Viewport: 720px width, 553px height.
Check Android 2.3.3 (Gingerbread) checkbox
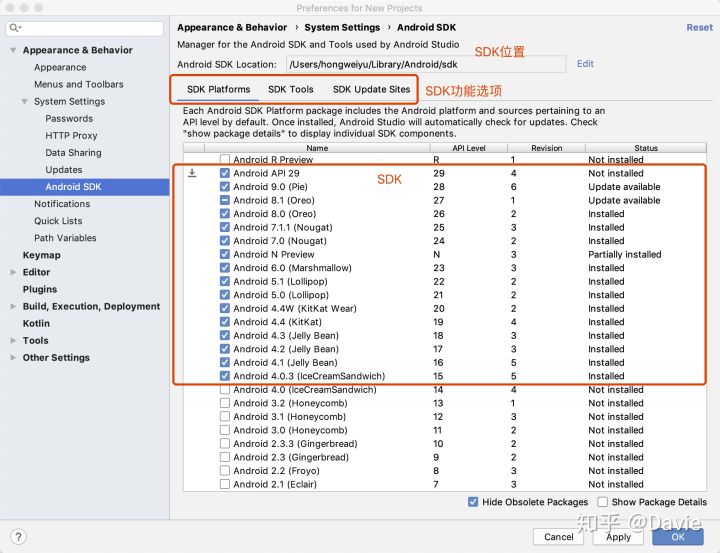tap(225, 444)
